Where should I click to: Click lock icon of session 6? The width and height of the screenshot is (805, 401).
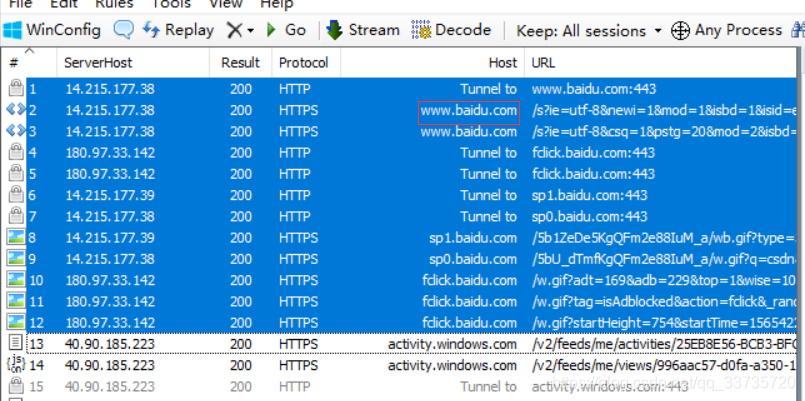click(x=16, y=195)
